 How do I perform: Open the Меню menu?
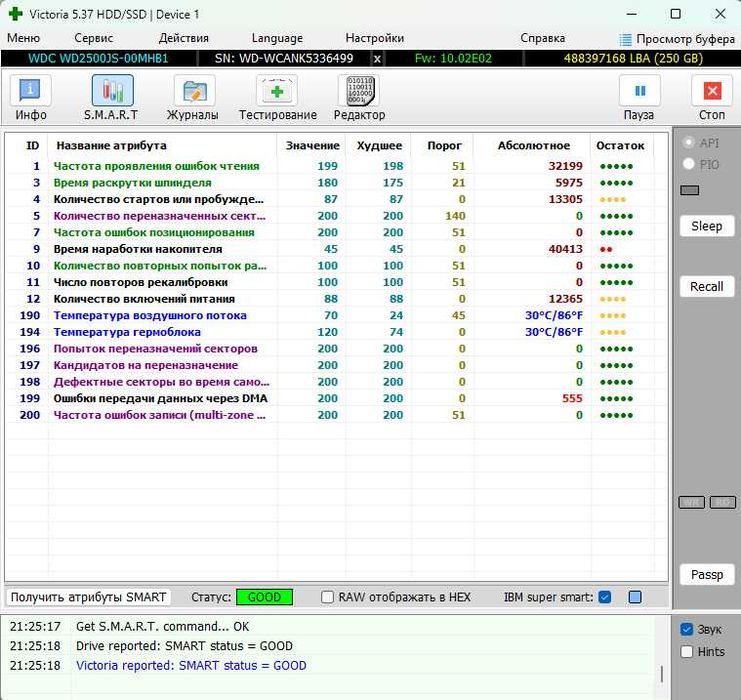click(23, 38)
